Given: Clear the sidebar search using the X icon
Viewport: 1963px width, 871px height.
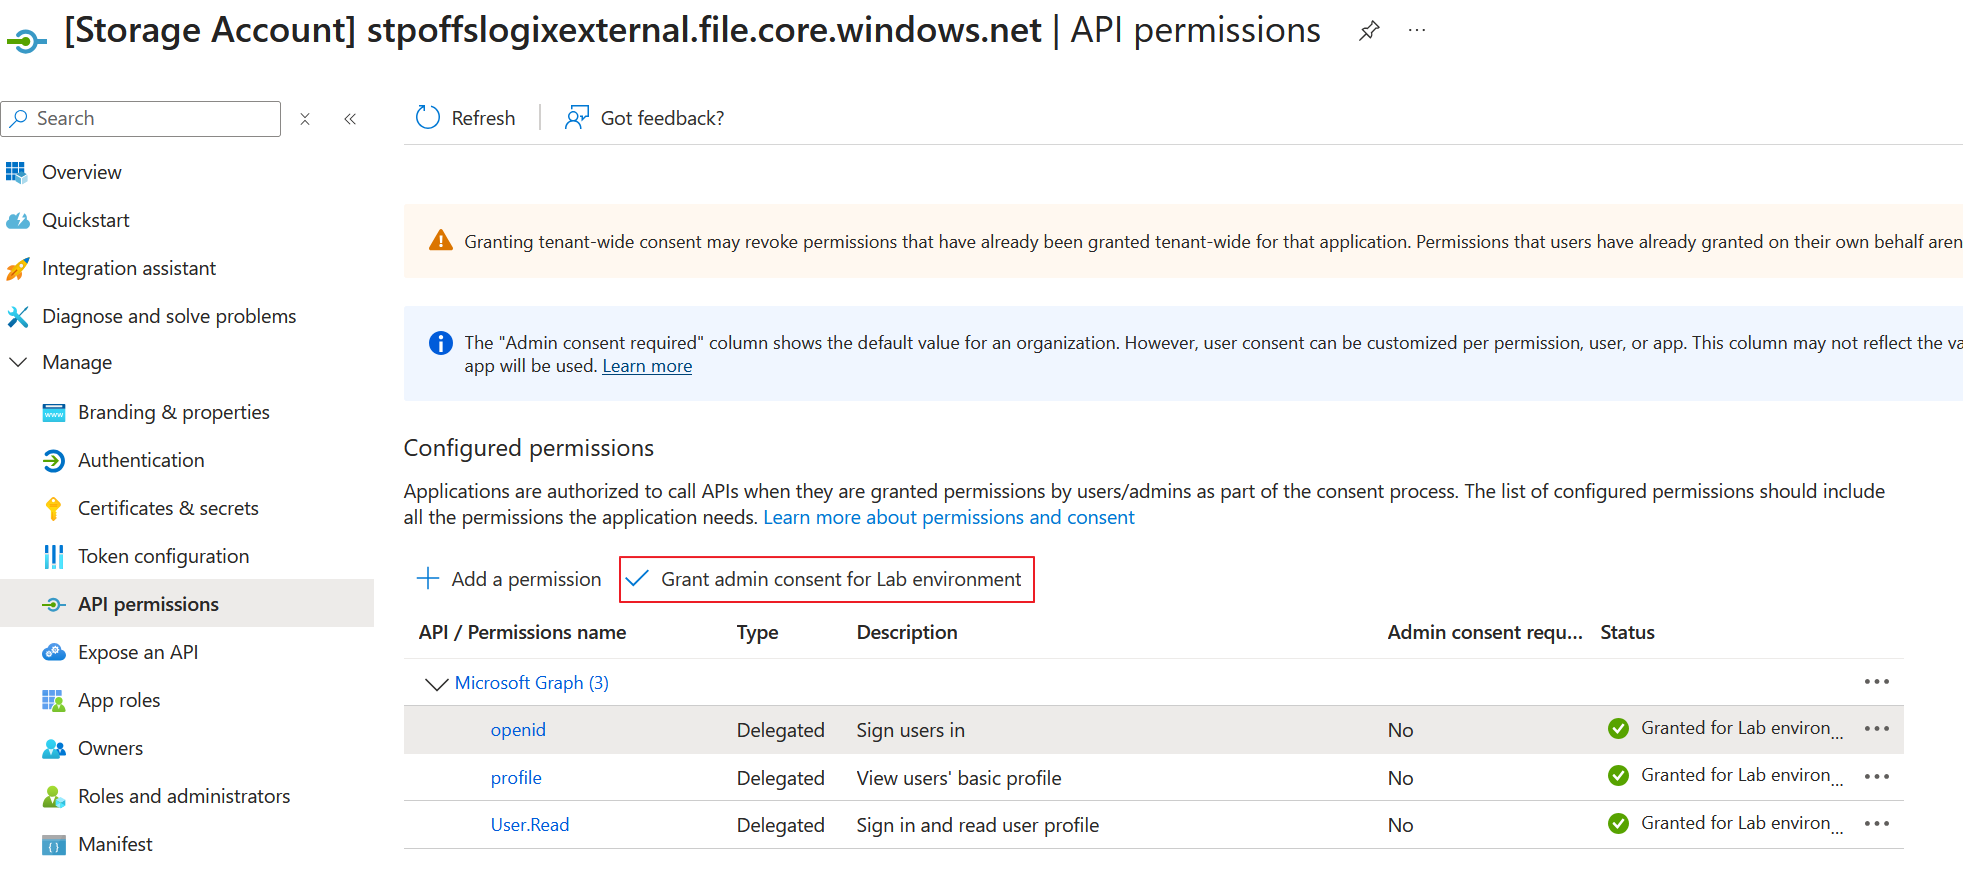Looking at the screenshot, I should [305, 119].
